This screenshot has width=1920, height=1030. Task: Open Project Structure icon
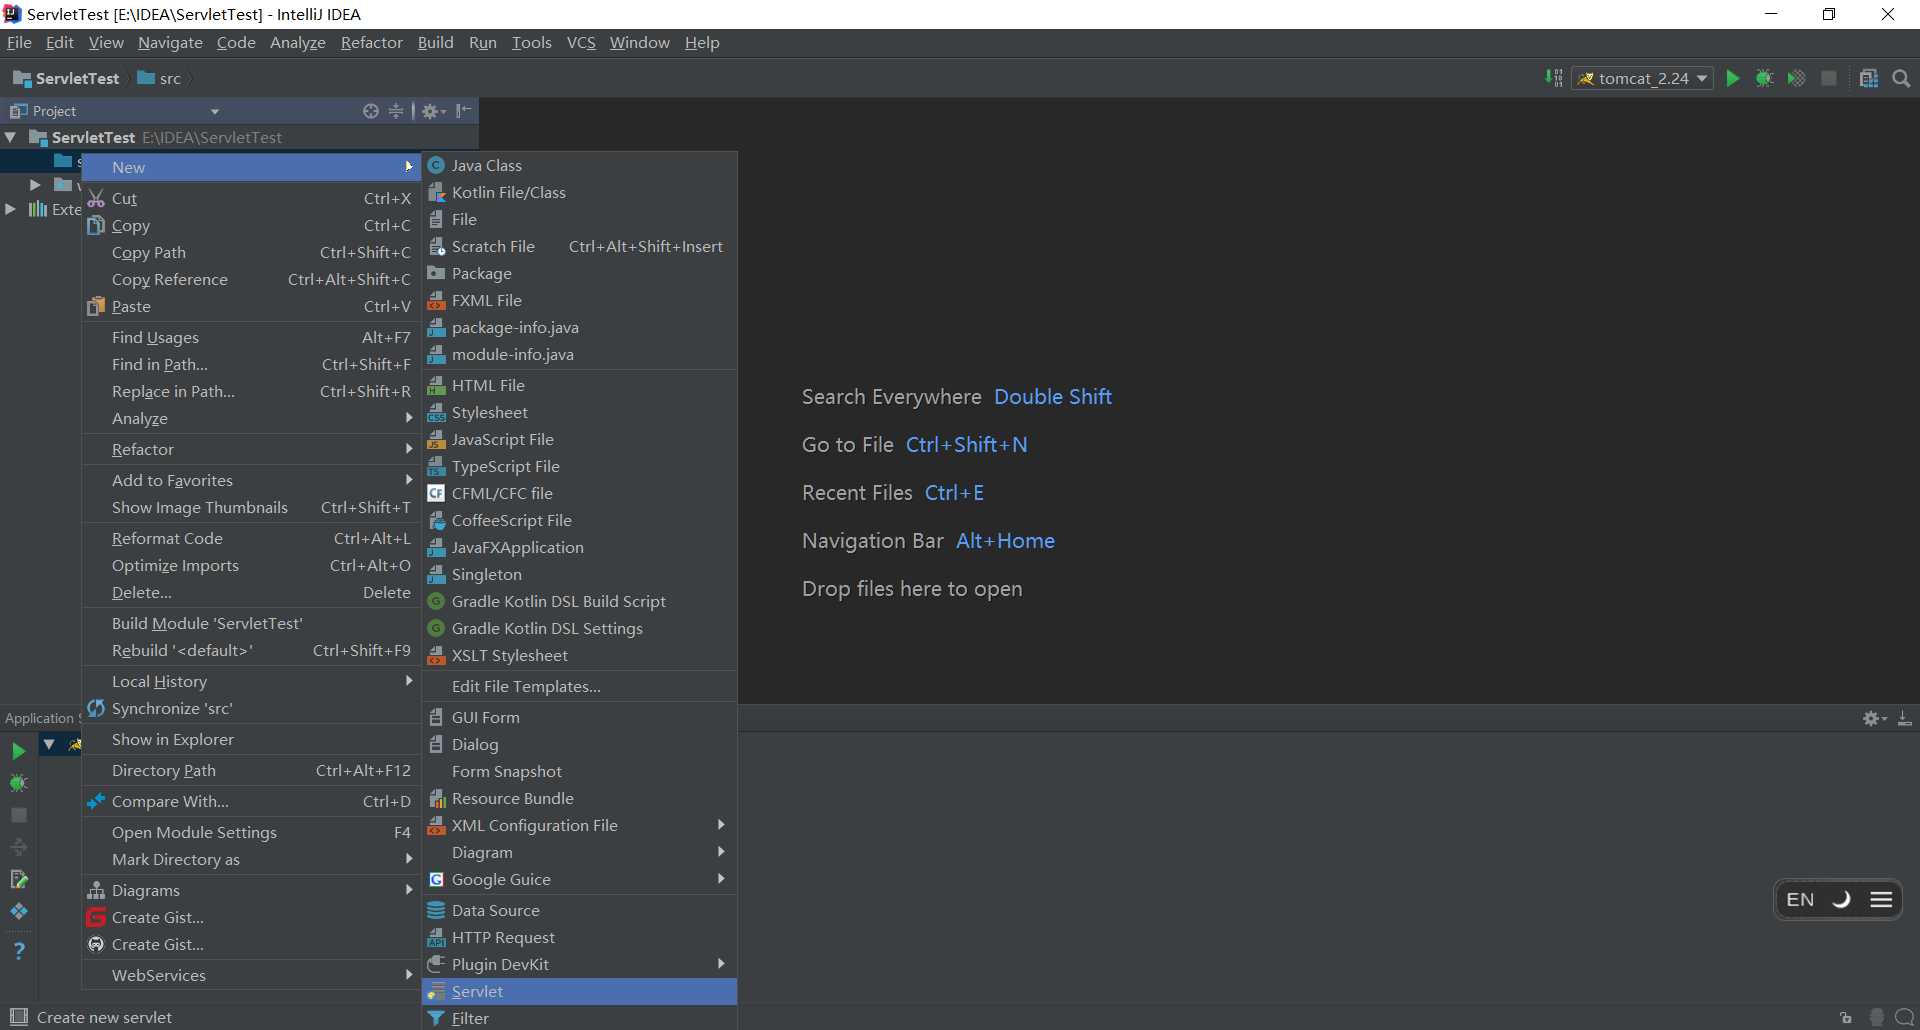1869,78
